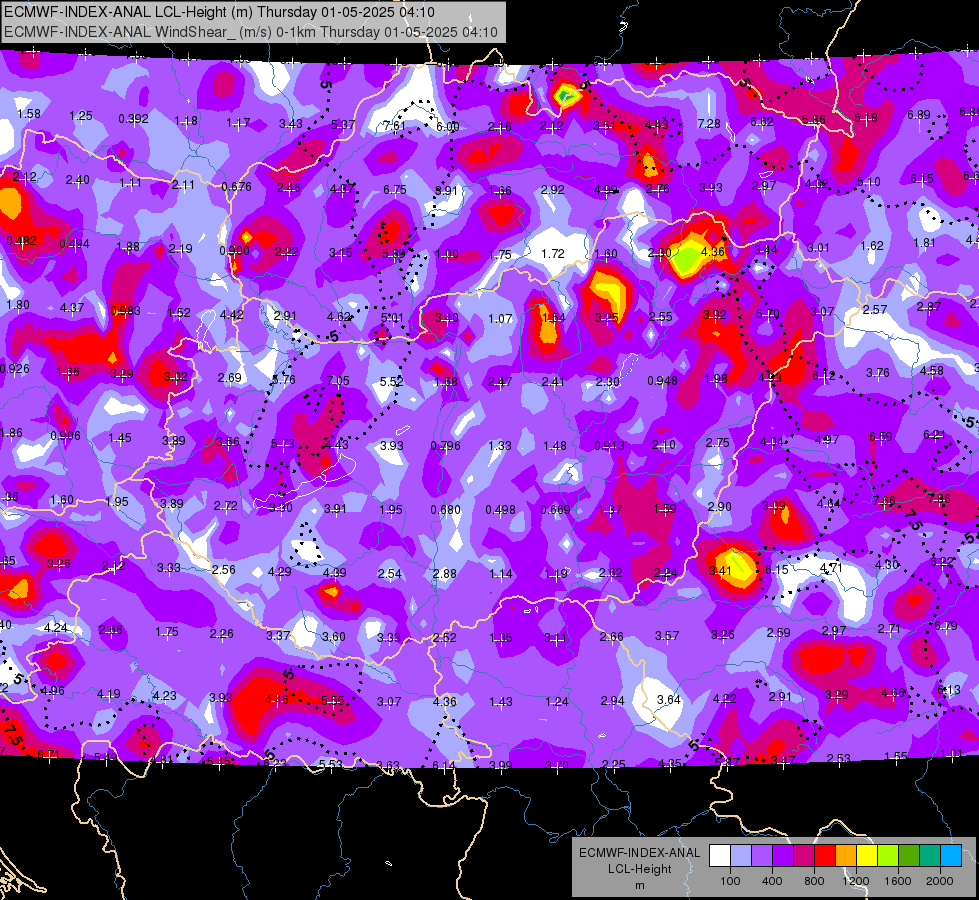979x900 pixels.
Task: Select the red legend color swatch
Action: tap(825, 855)
